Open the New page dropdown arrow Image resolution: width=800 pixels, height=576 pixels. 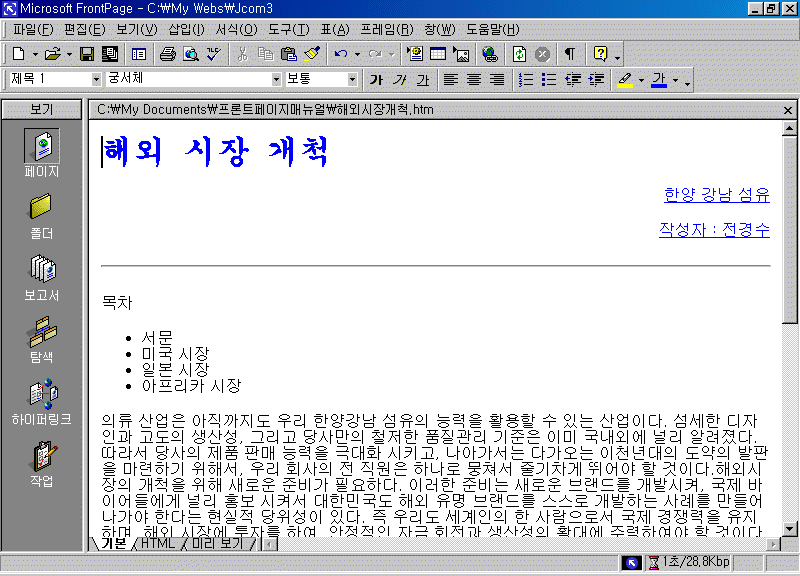(x=35, y=54)
